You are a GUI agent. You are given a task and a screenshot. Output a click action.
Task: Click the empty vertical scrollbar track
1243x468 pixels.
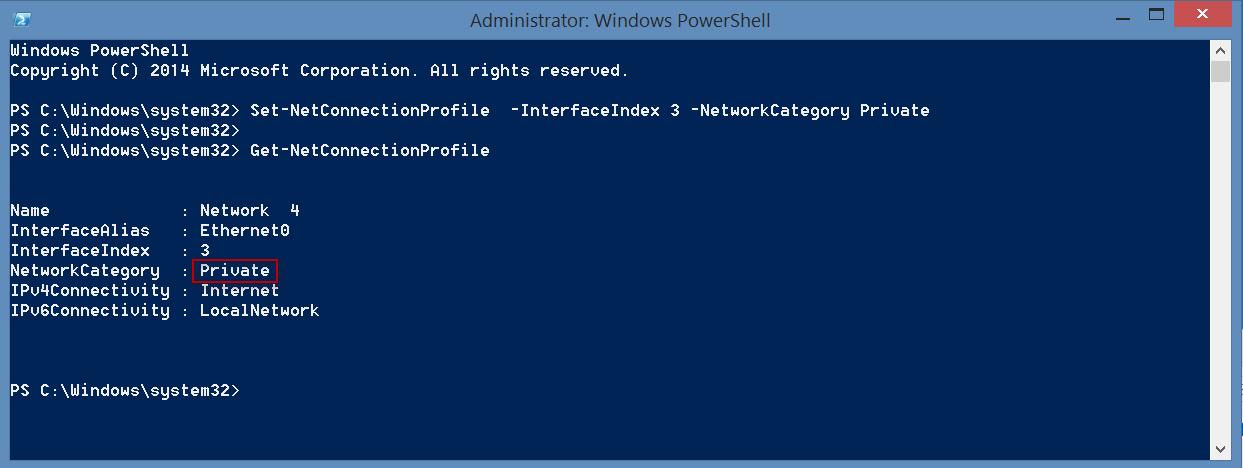(1220, 260)
